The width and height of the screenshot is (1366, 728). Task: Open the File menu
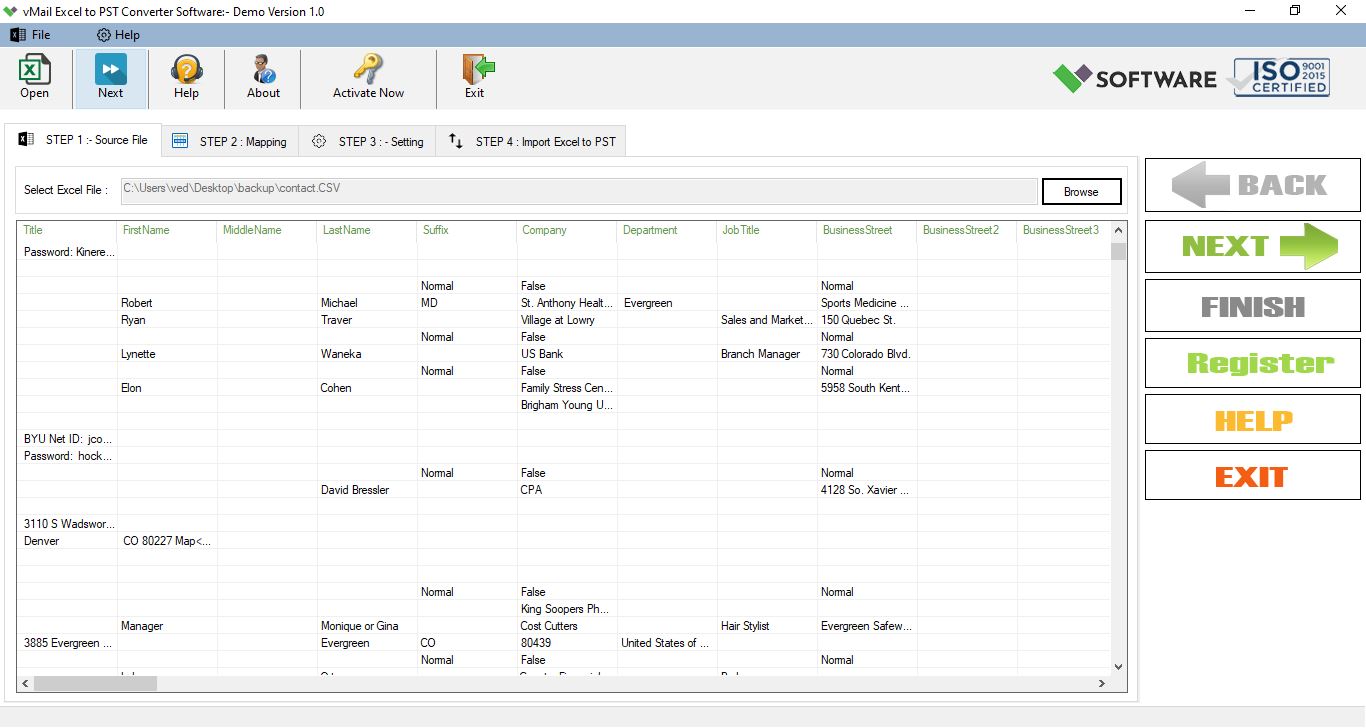(x=30, y=35)
